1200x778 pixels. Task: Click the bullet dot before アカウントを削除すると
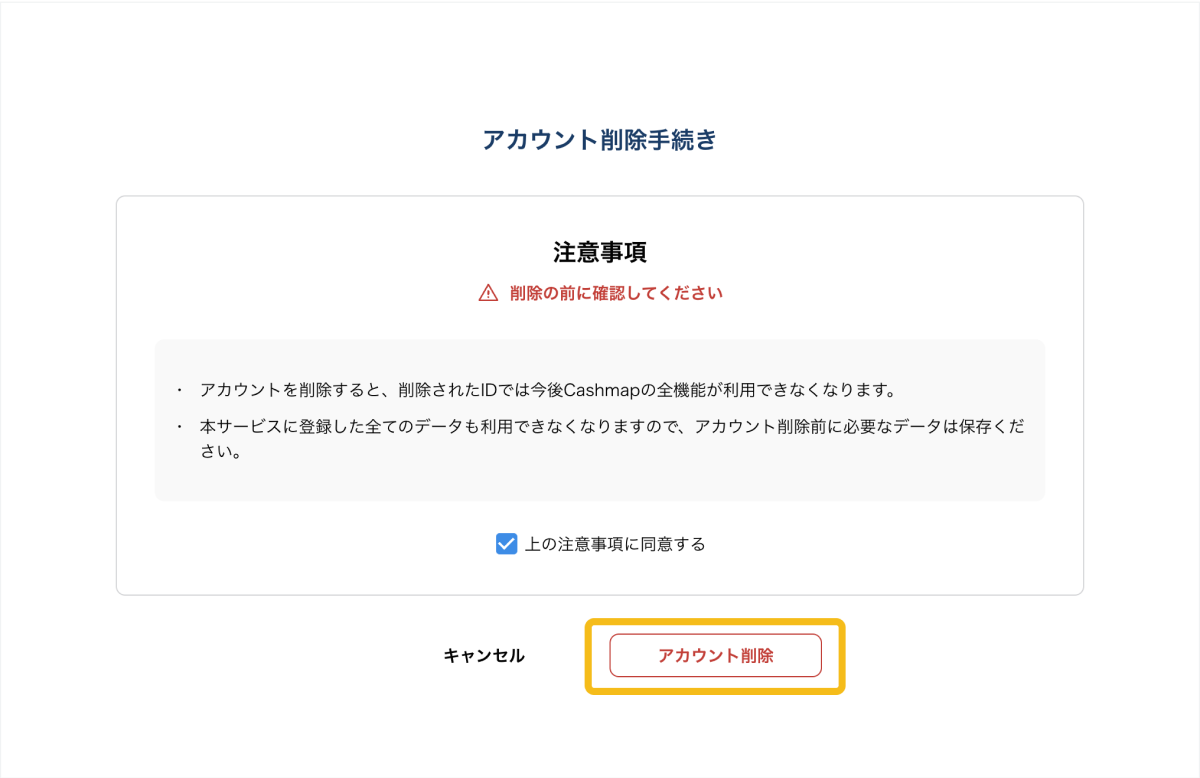180,389
